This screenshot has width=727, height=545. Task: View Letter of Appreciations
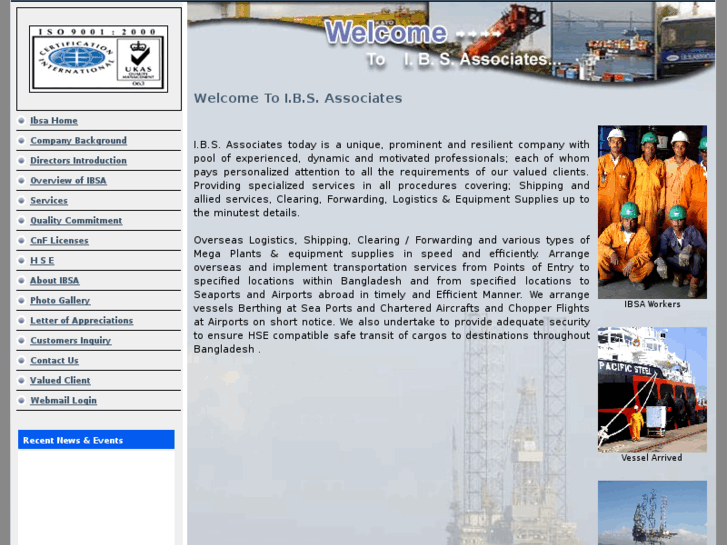(x=82, y=320)
